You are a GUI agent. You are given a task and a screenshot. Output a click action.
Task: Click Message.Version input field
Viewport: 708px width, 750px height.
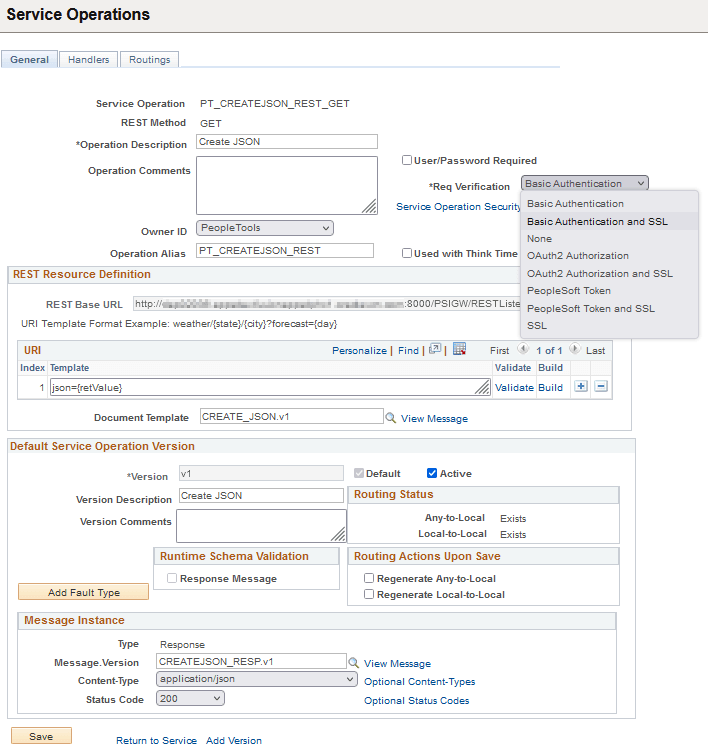[251, 661]
